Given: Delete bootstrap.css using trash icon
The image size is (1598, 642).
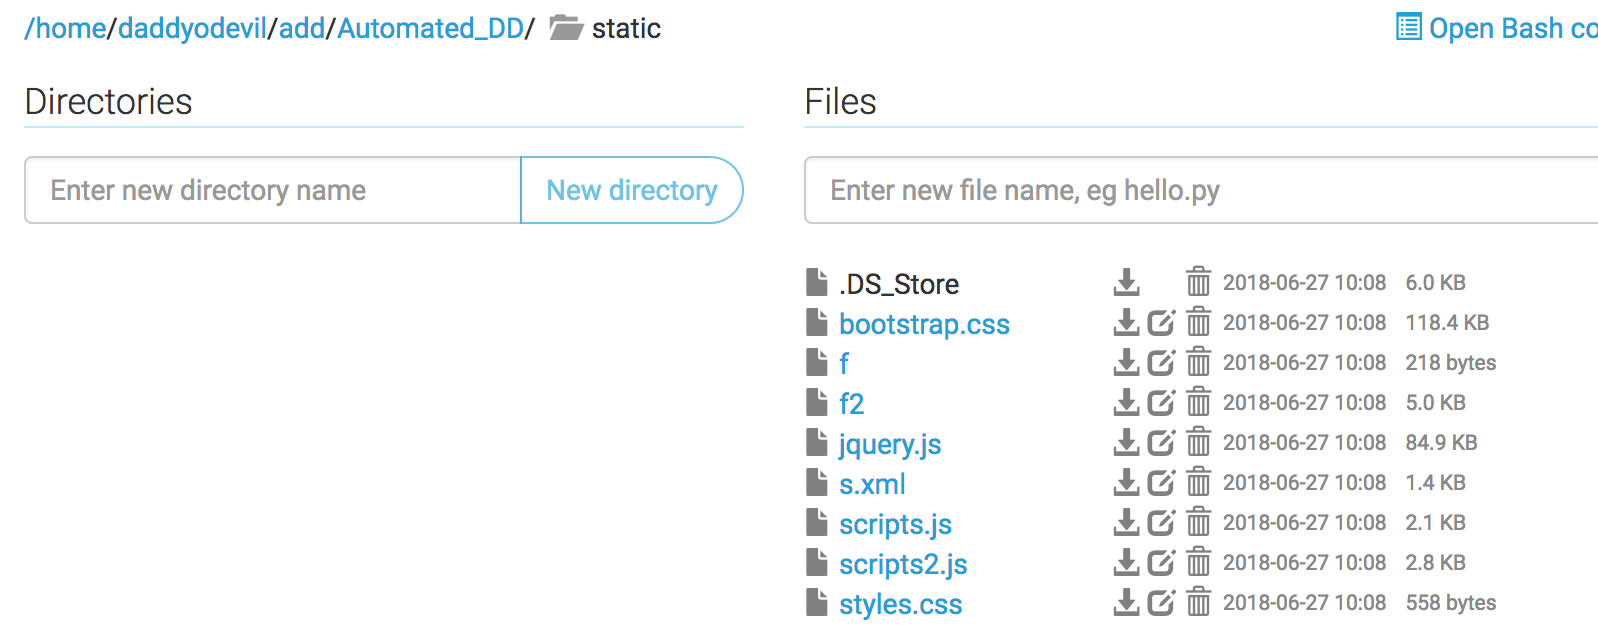Looking at the screenshot, I should 1198,323.
